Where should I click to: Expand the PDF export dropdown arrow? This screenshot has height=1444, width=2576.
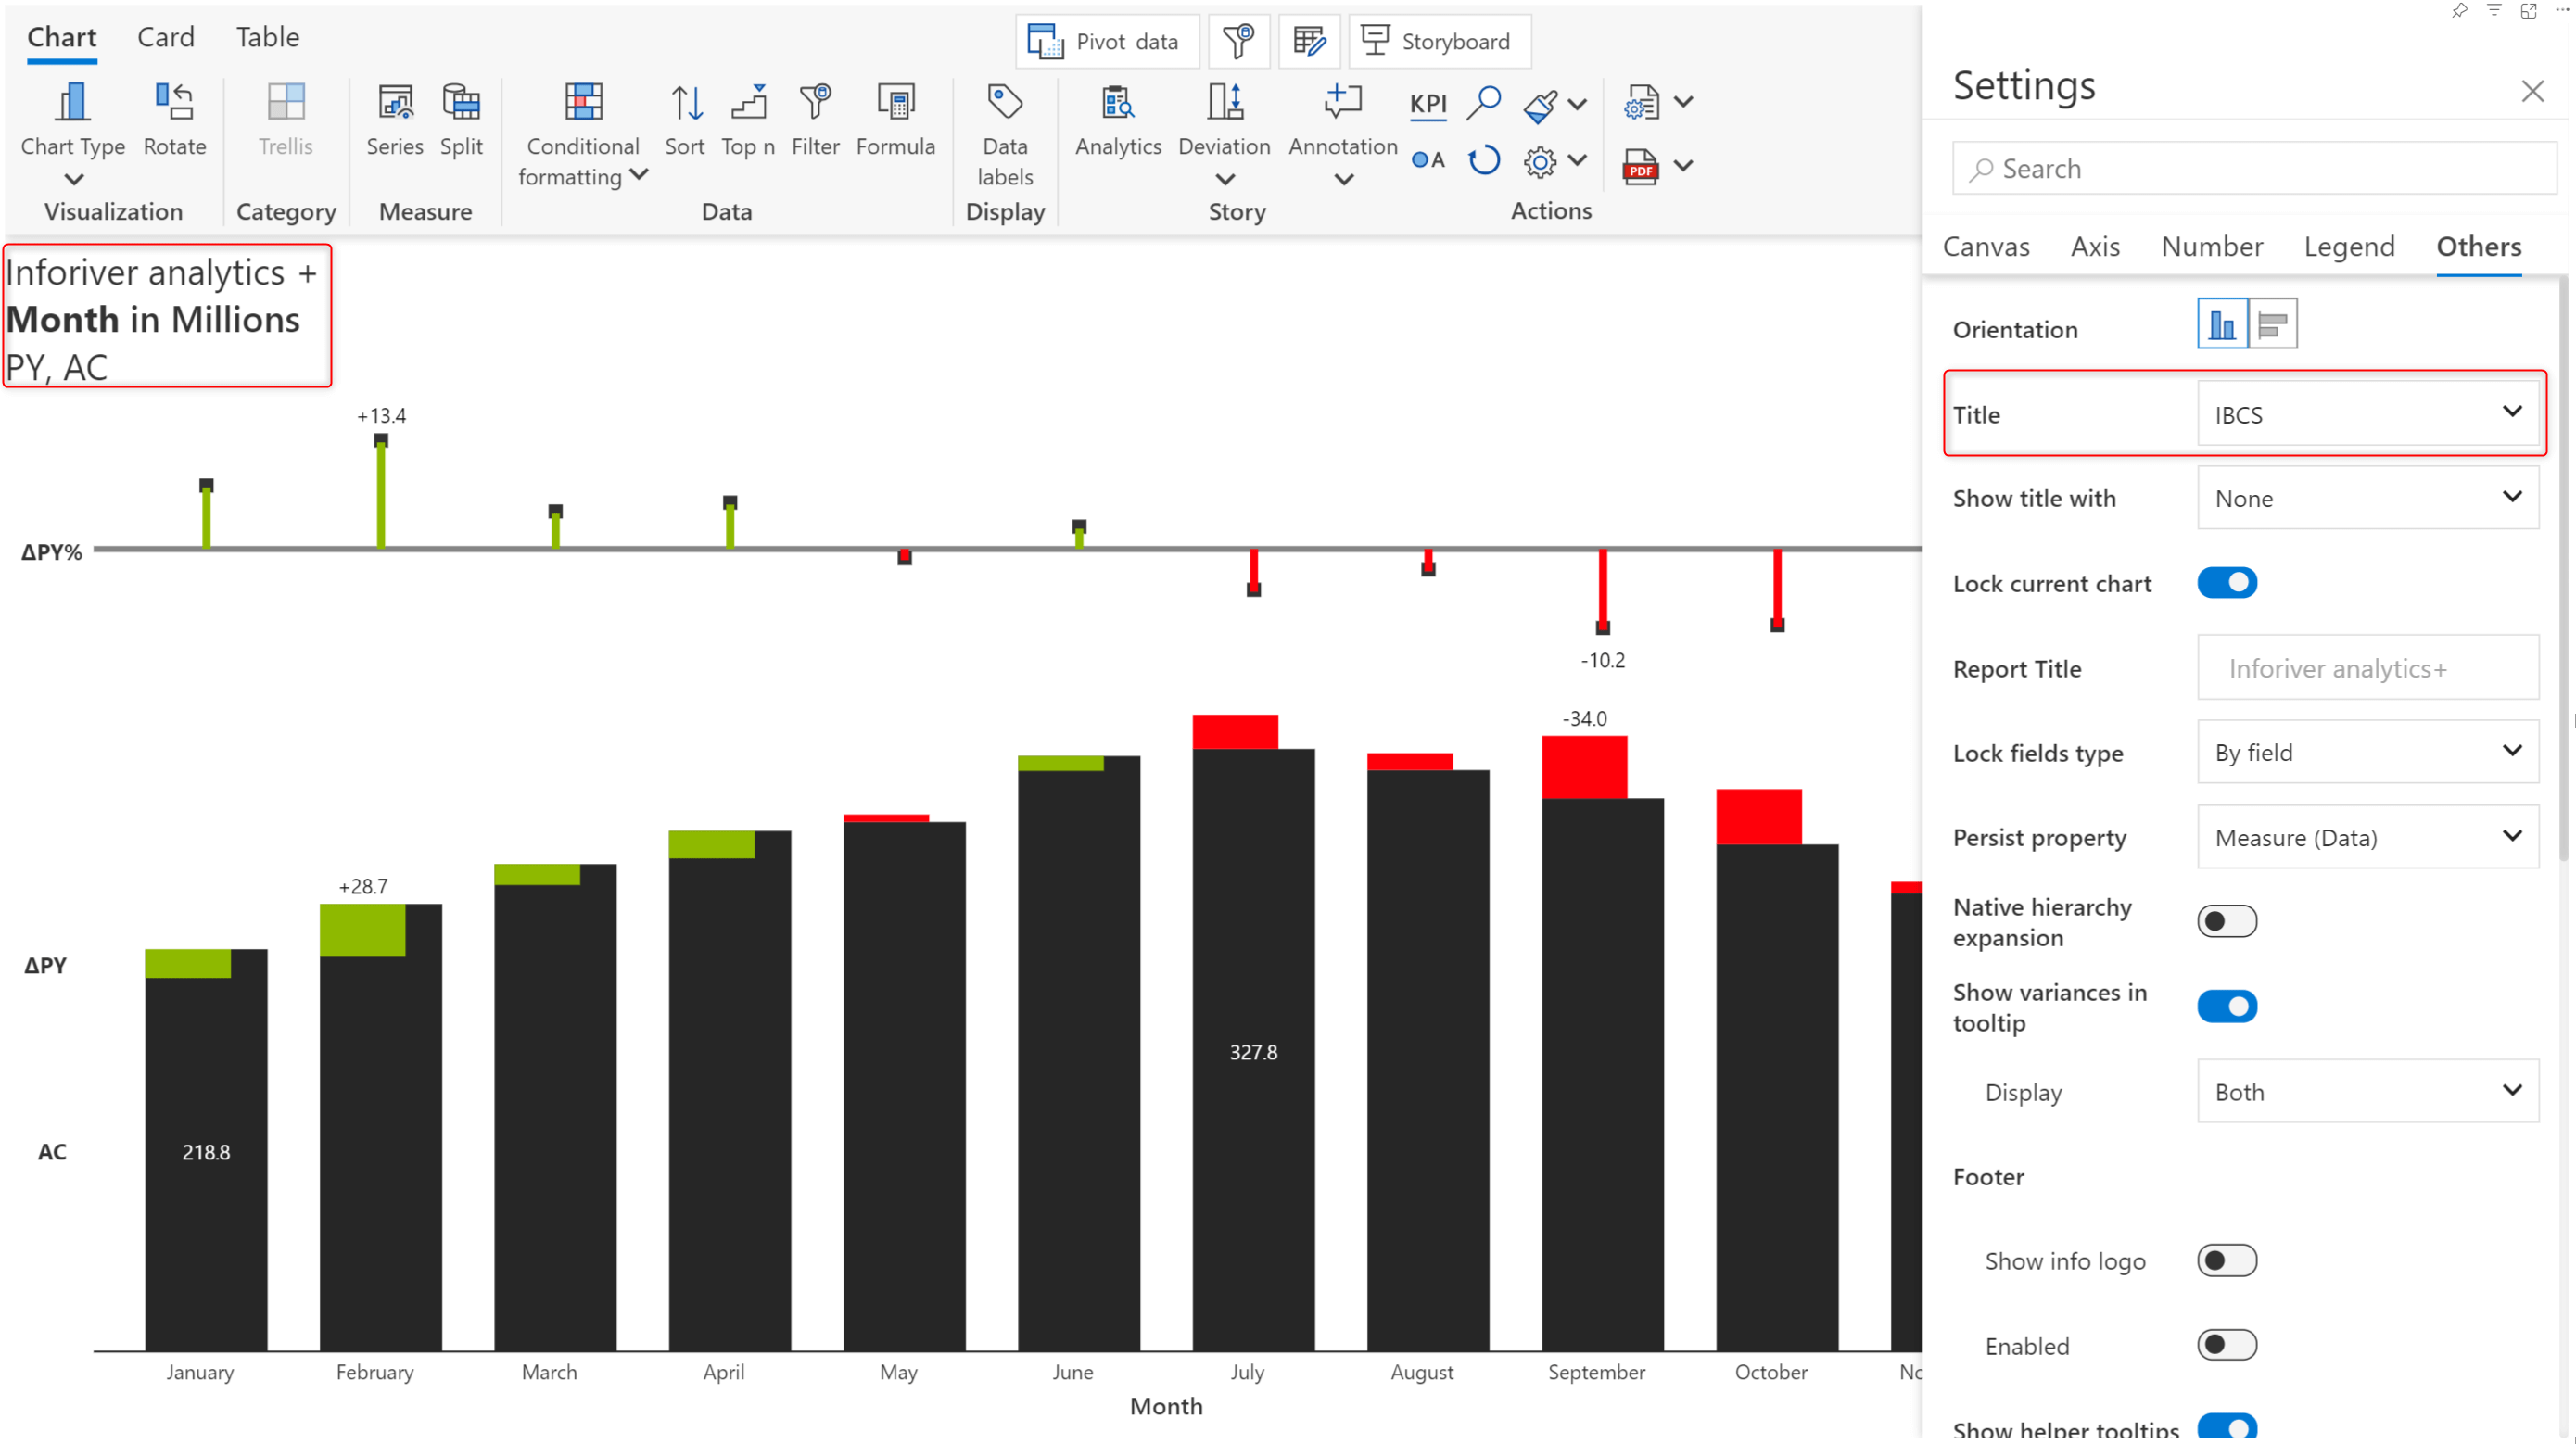1684,165
